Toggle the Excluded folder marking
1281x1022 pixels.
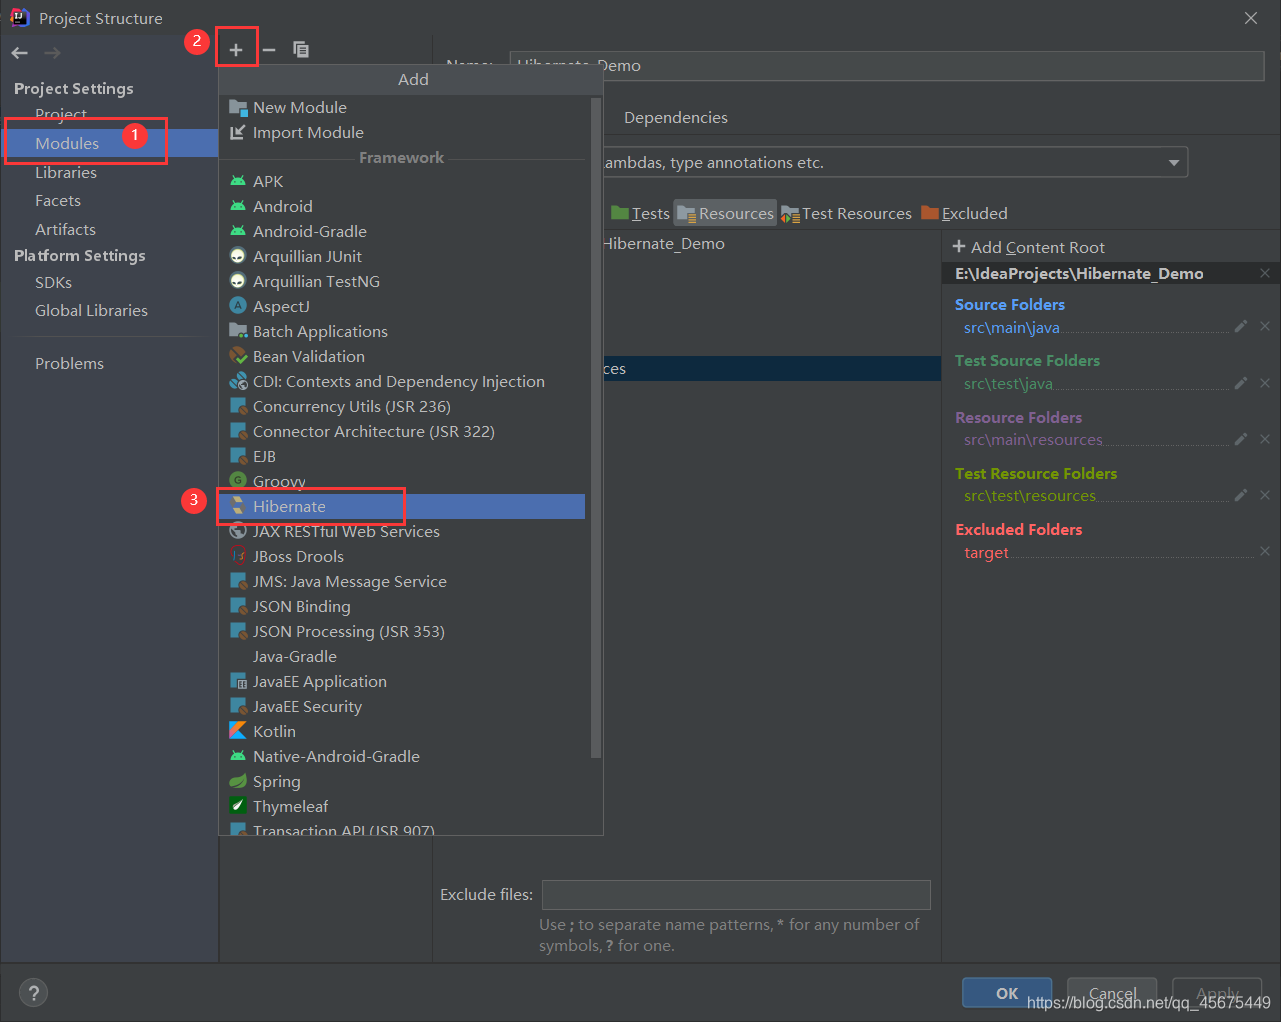pyautogui.click(x=964, y=212)
